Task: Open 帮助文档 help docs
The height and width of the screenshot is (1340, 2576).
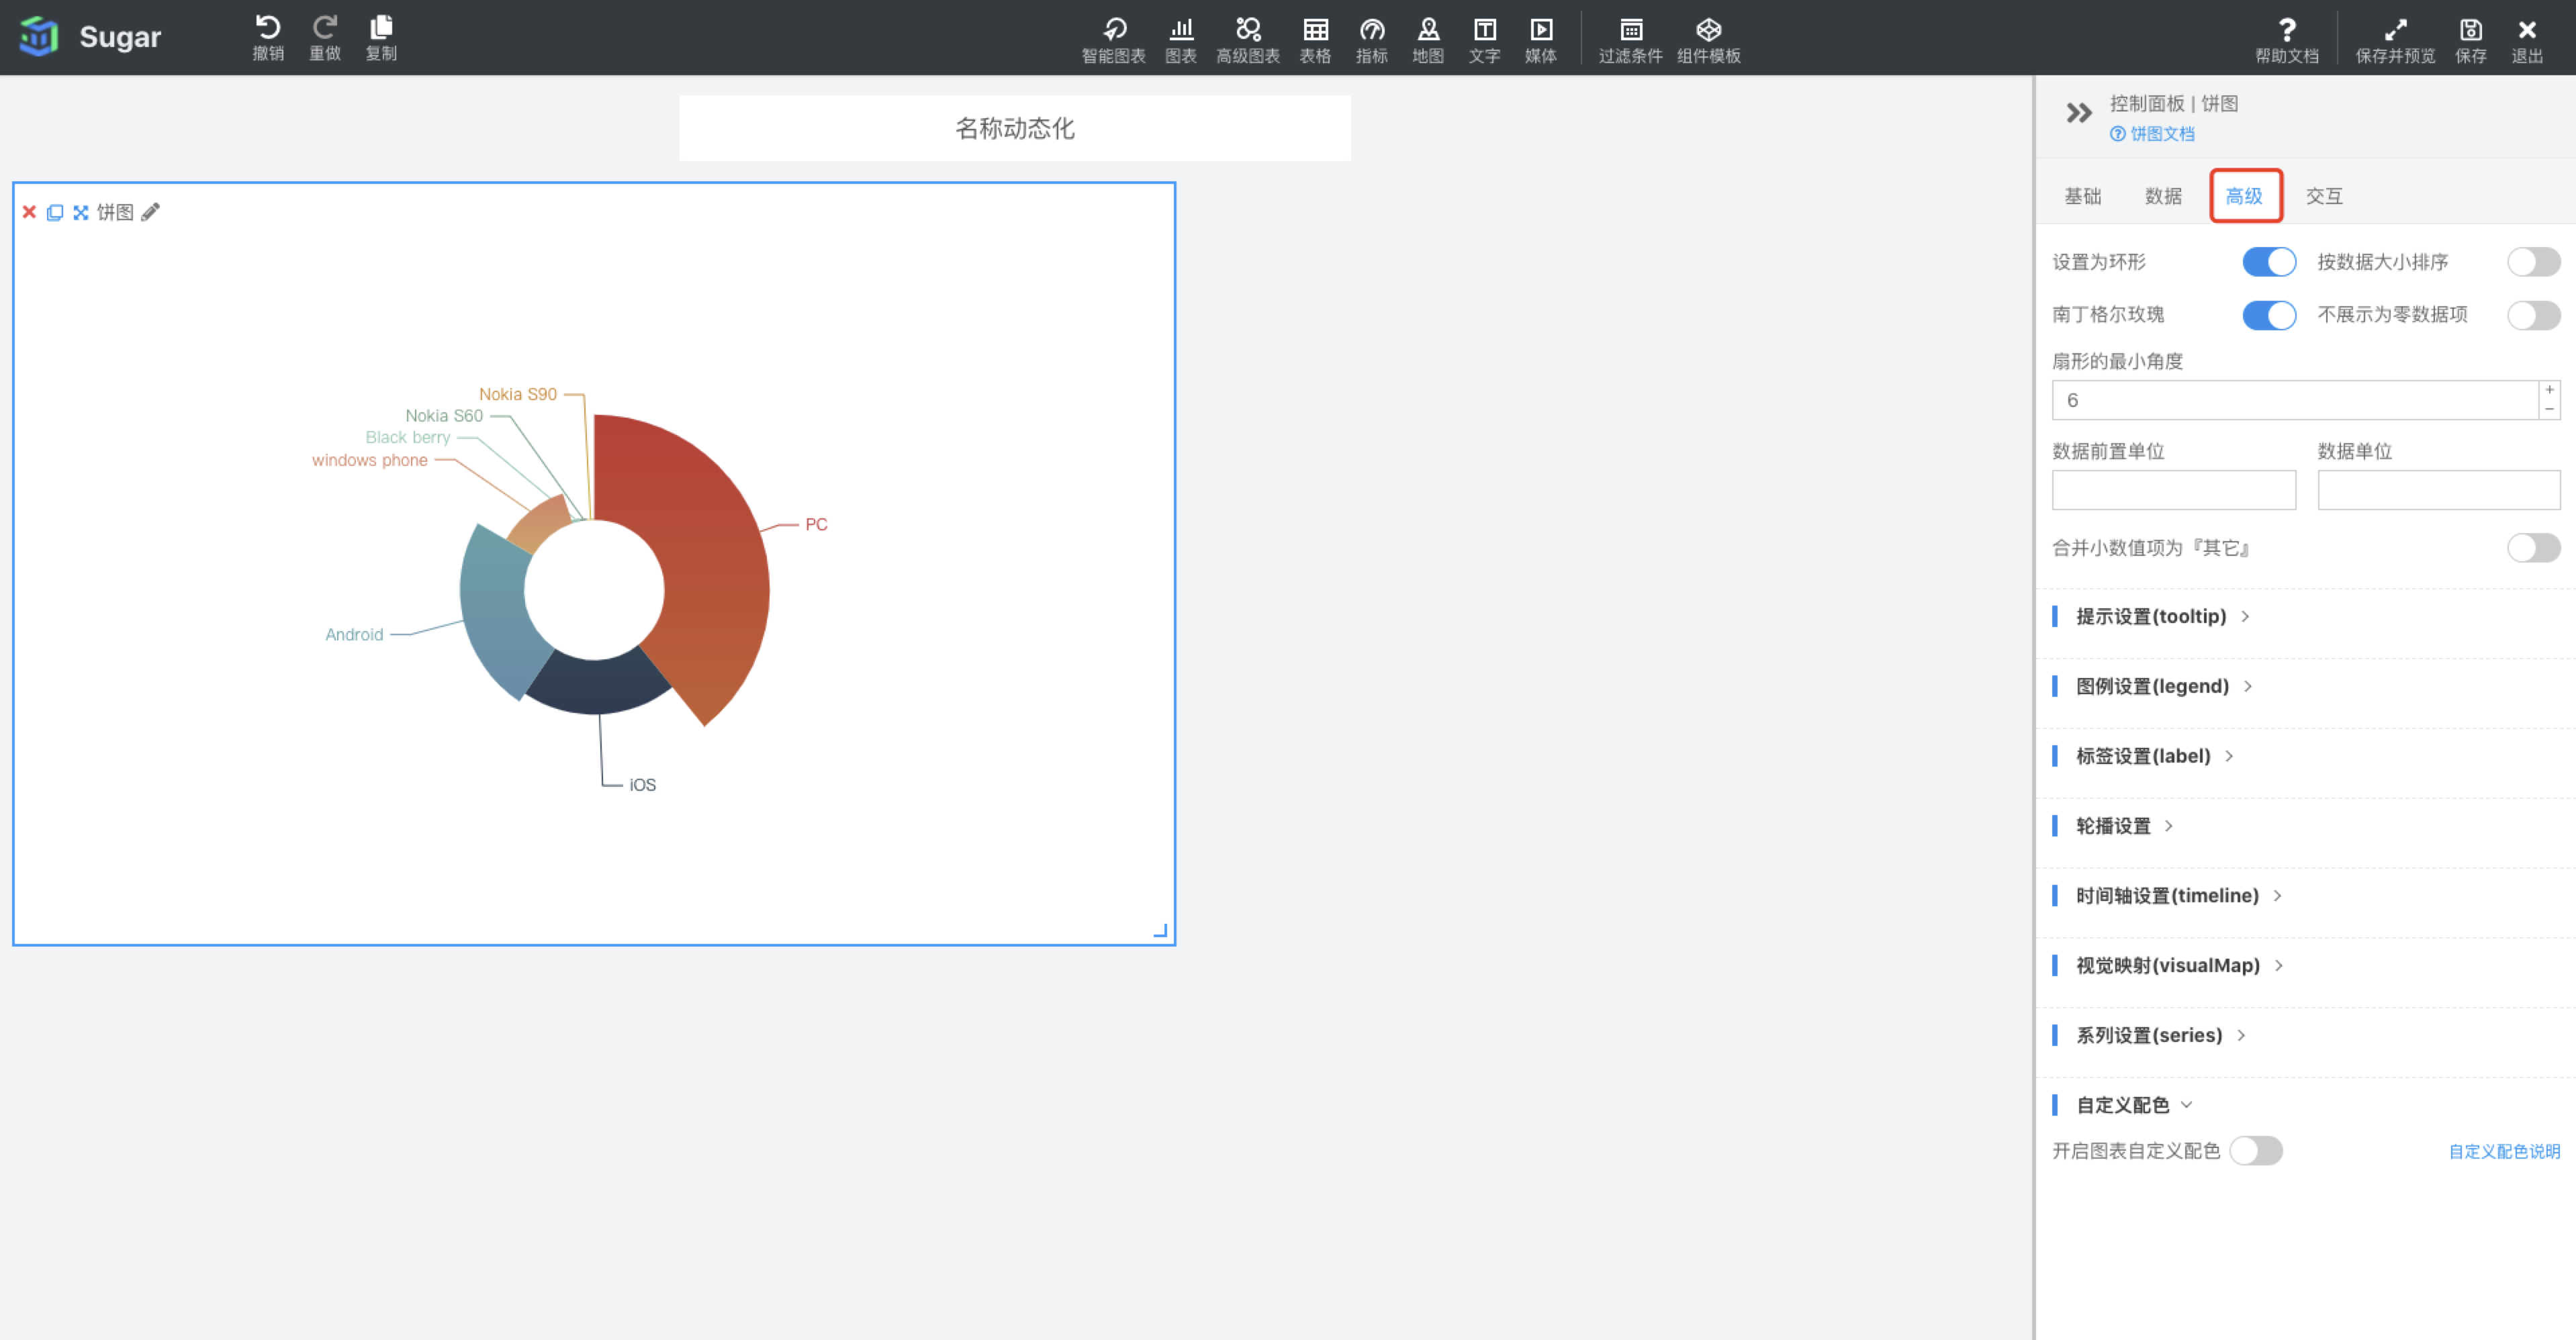Action: click(2287, 40)
